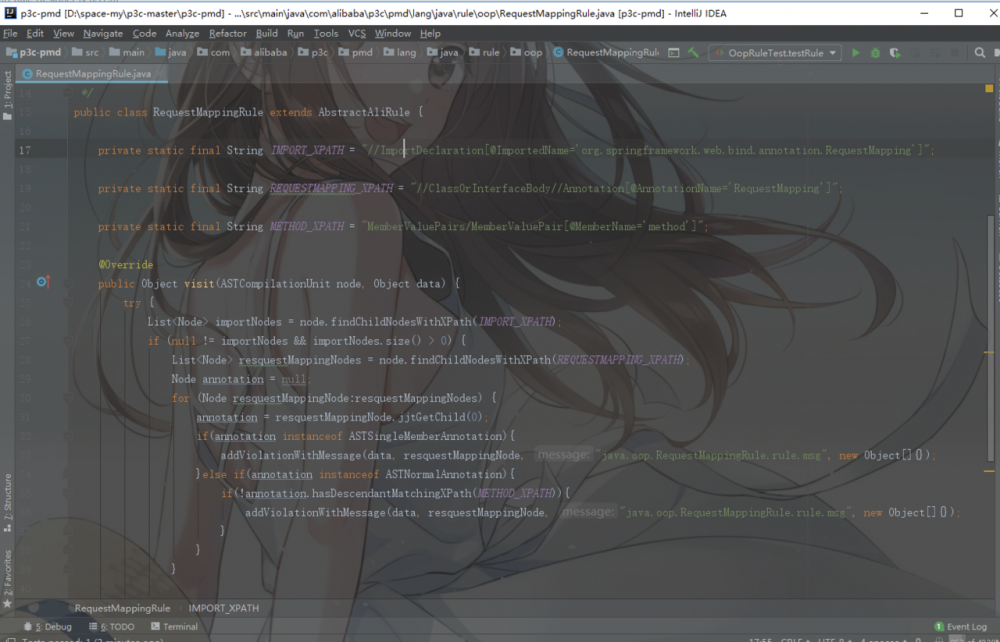1000x642 pixels.
Task: Open the Help menu
Action: coord(430,33)
